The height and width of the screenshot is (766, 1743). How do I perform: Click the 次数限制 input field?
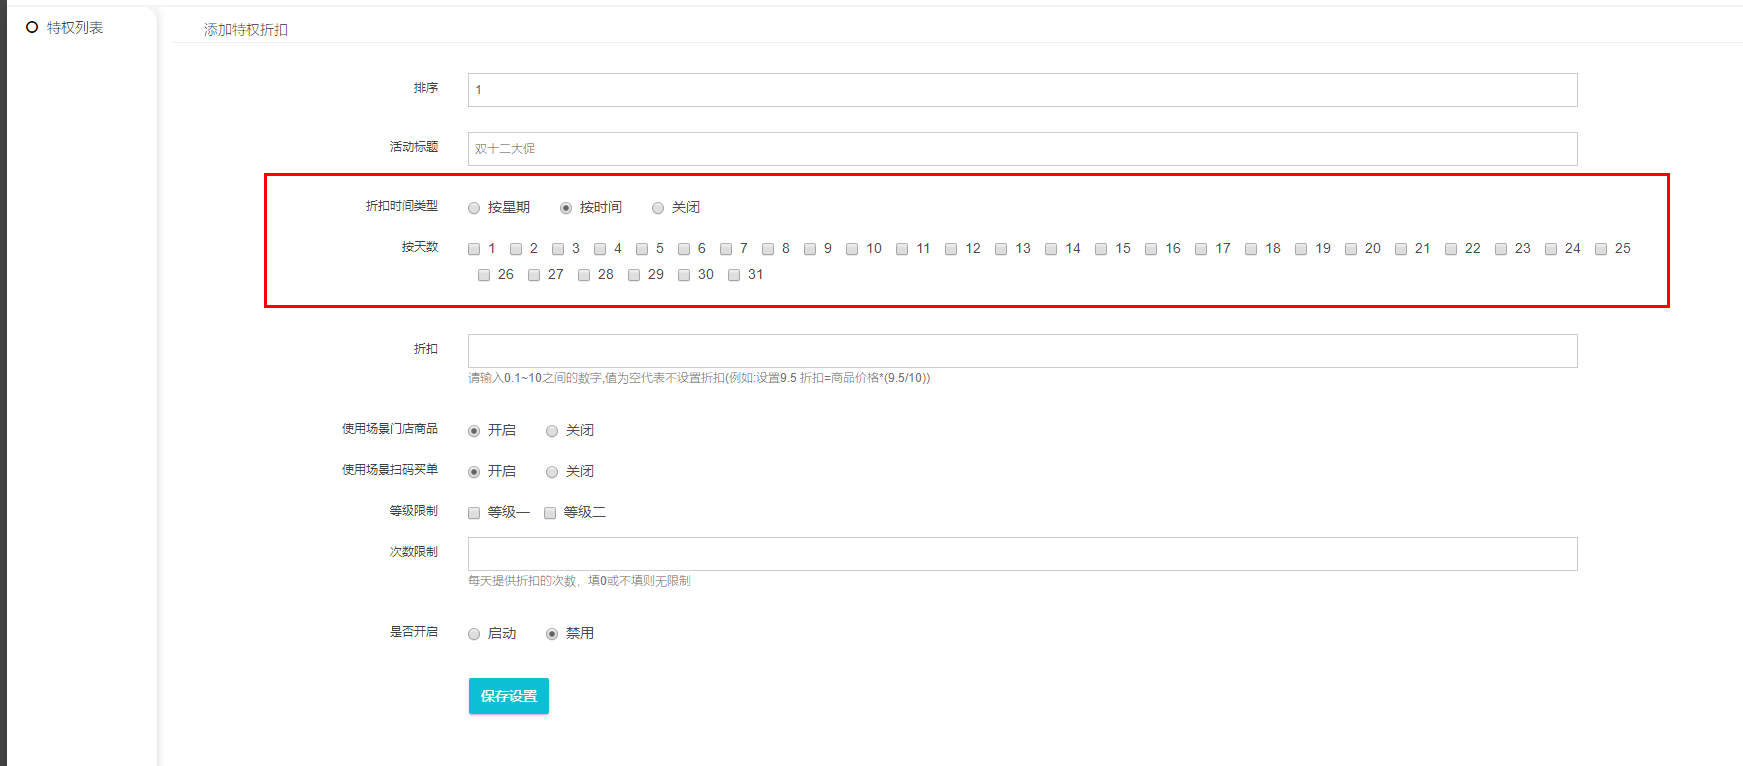(x=1021, y=554)
